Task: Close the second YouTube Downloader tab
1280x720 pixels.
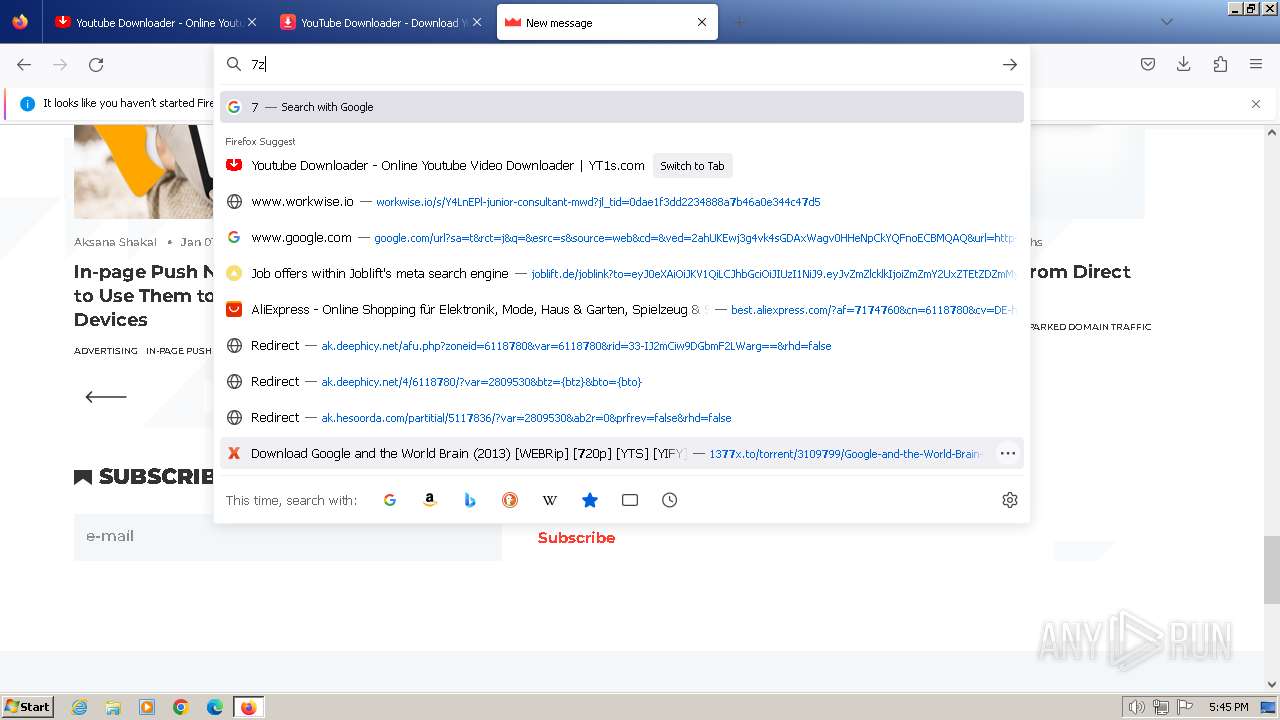Action: (476, 22)
